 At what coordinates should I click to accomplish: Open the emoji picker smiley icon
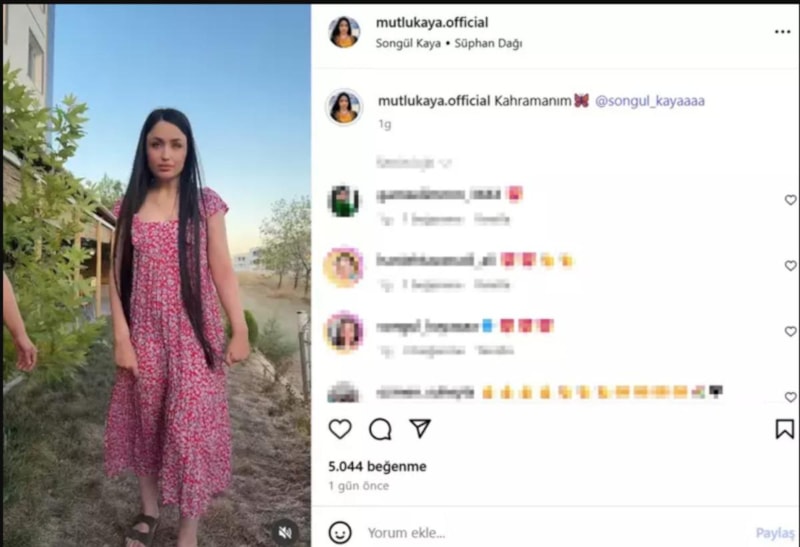pyautogui.click(x=340, y=533)
